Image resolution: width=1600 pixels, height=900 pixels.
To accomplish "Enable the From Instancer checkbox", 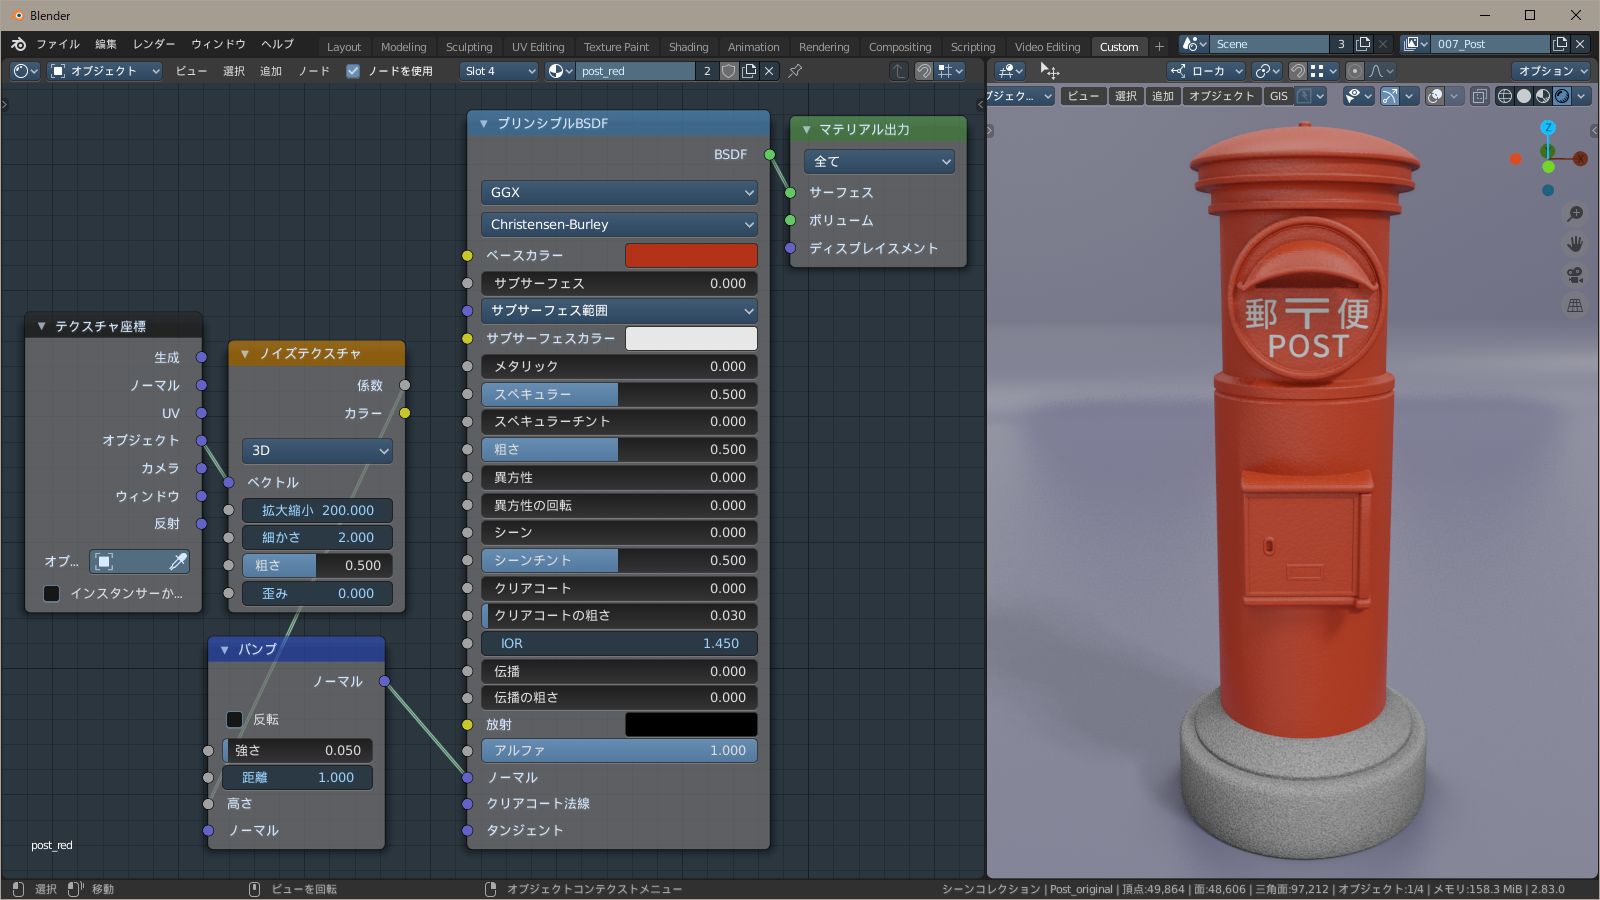I will (52, 593).
